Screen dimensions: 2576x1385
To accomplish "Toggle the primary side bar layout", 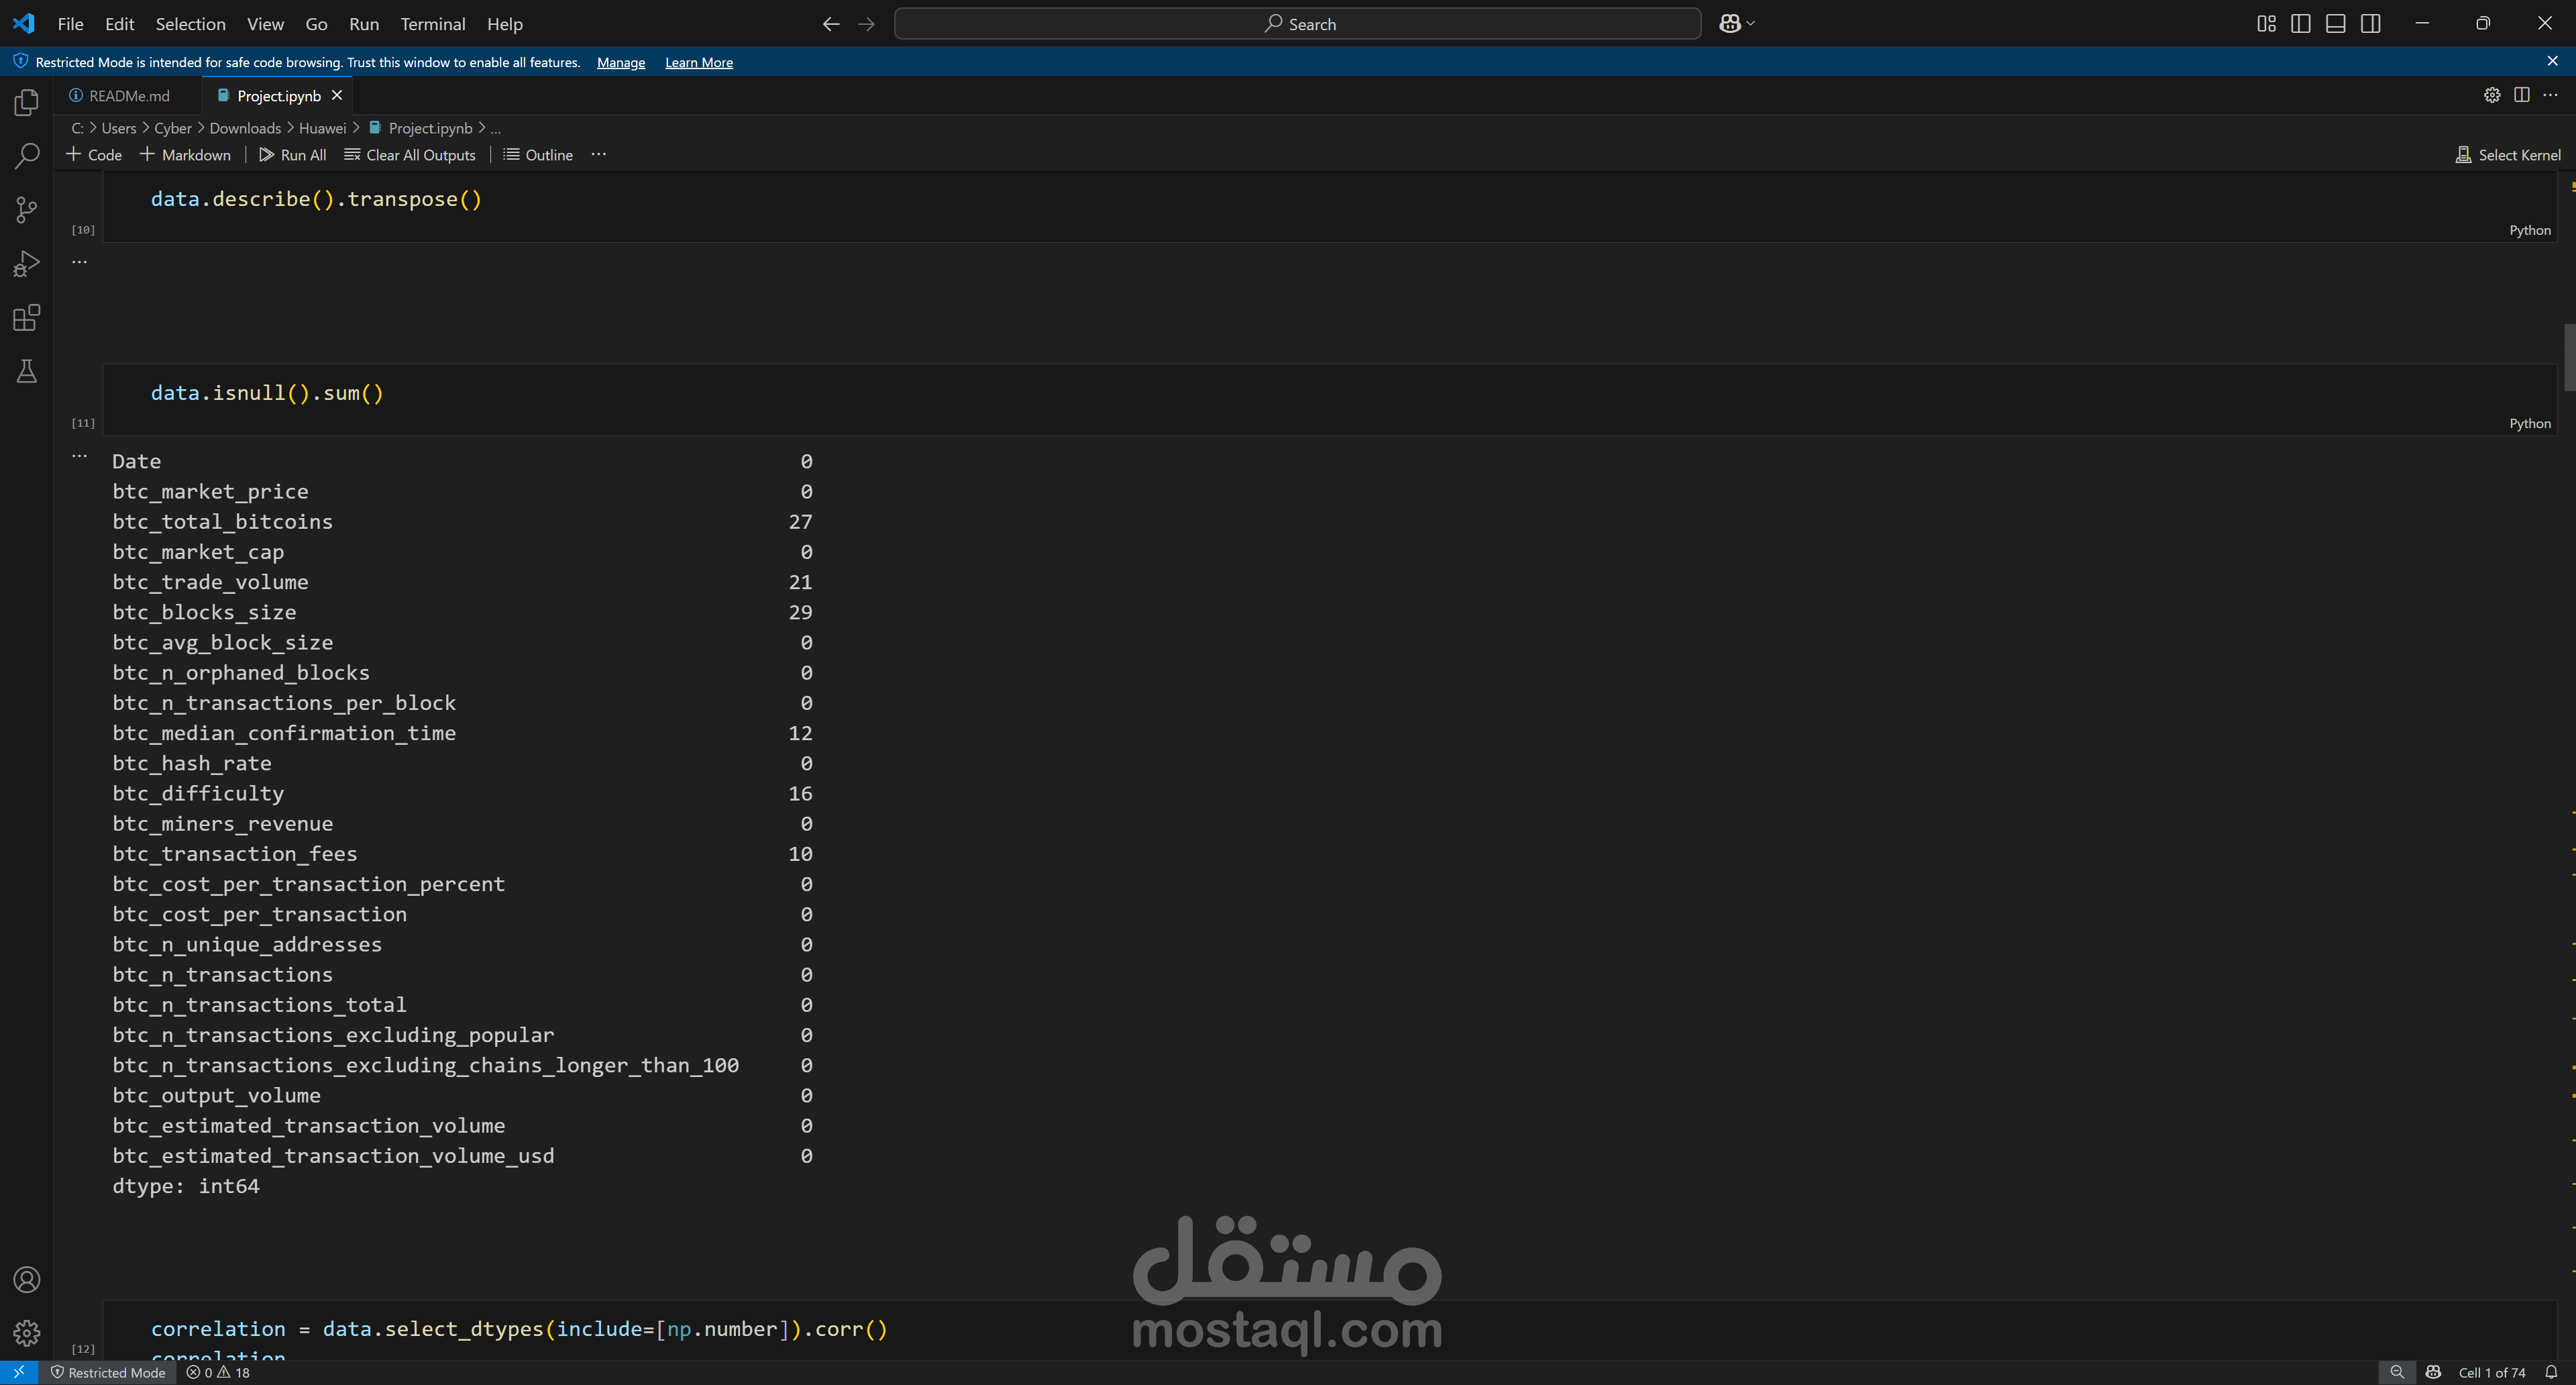I will 2301,24.
